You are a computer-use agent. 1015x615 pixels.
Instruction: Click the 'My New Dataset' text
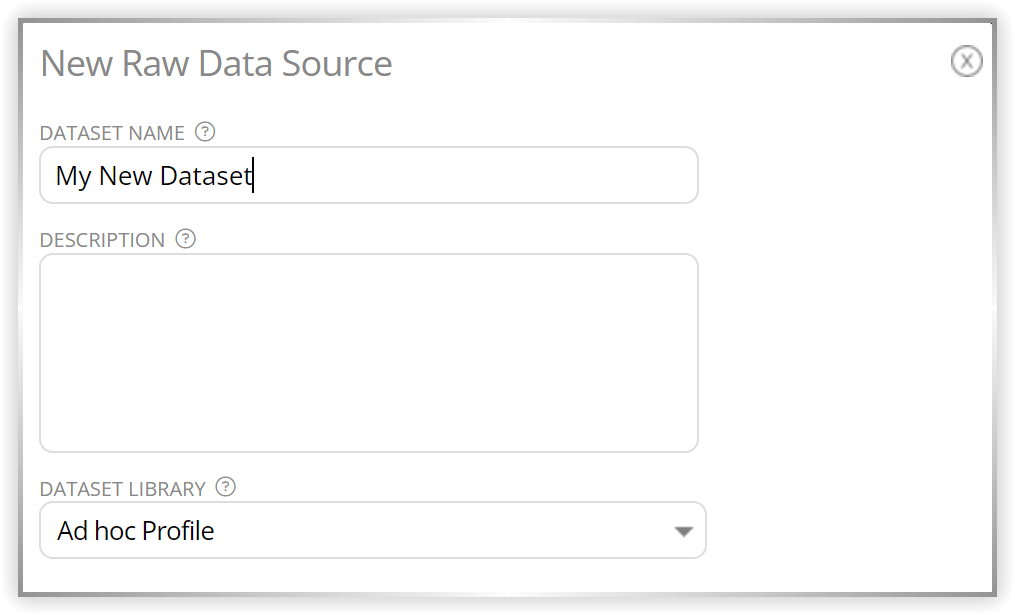pos(153,176)
